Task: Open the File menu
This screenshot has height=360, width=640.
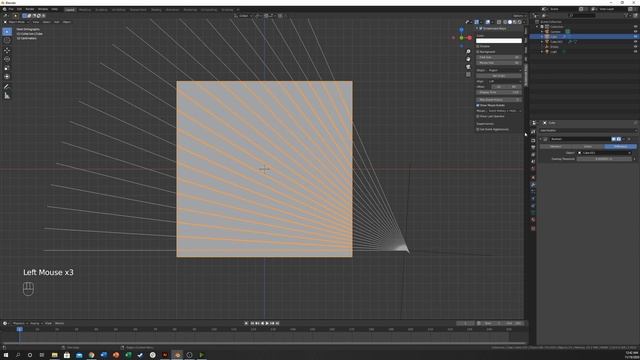Action: click(x=11, y=9)
